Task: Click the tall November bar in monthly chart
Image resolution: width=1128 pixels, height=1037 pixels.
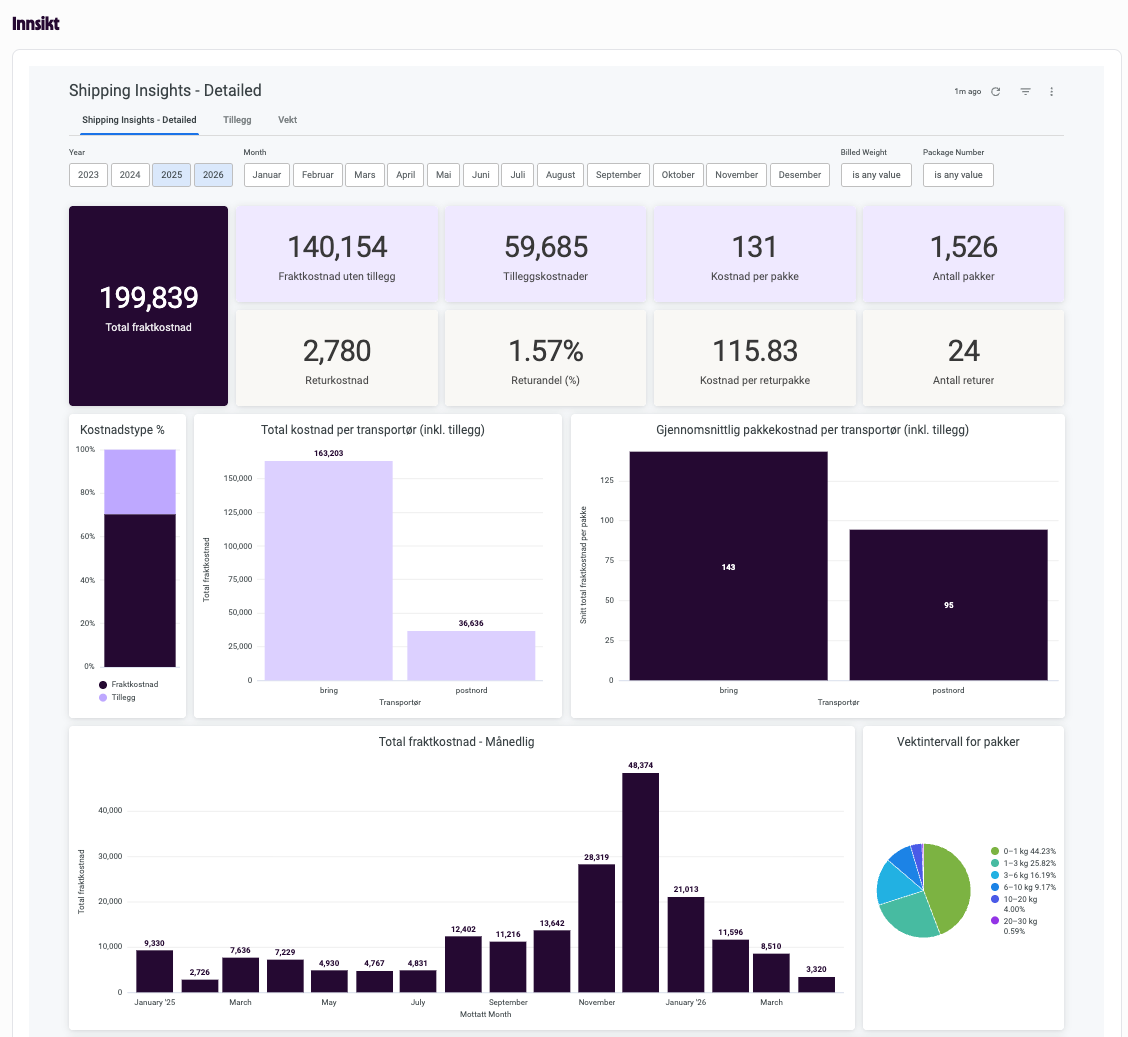Action: (641, 880)
